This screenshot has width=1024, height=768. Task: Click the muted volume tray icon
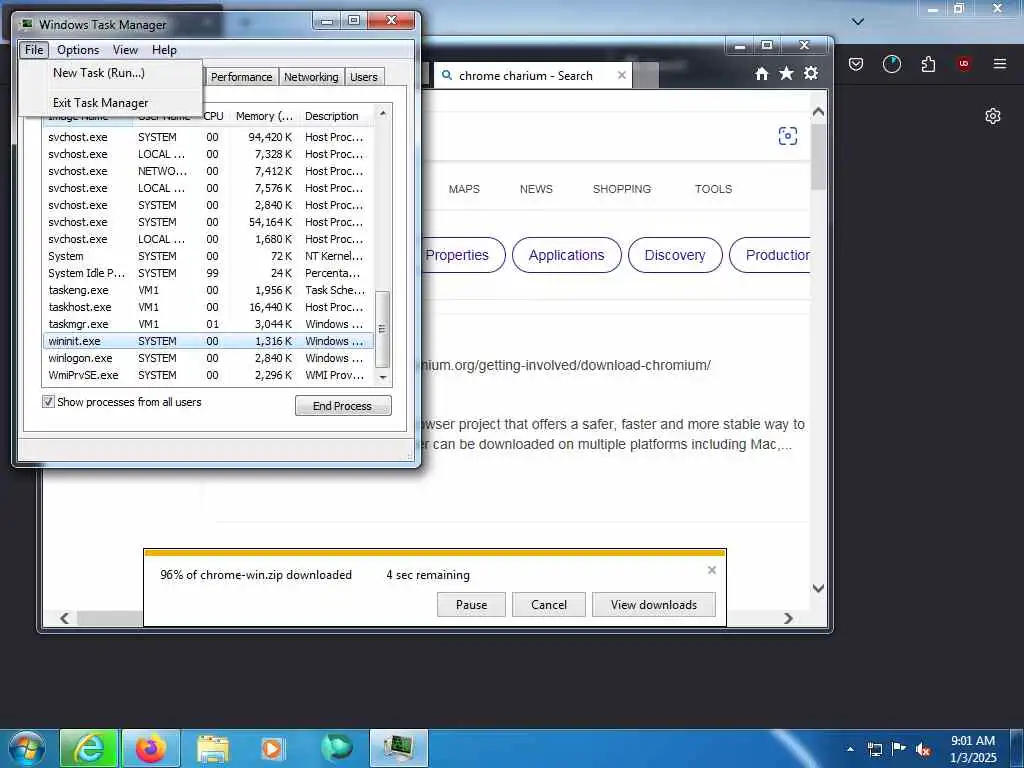click(x=923, y=749)
